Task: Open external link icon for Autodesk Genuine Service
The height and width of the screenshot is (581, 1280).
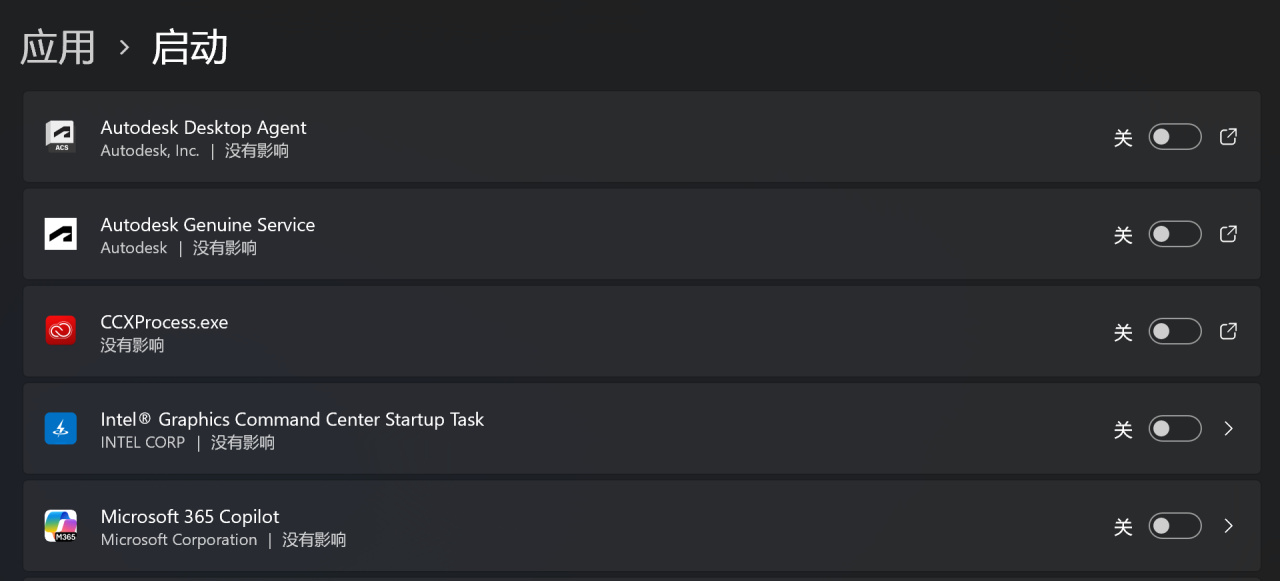Action: point(1229,234)
